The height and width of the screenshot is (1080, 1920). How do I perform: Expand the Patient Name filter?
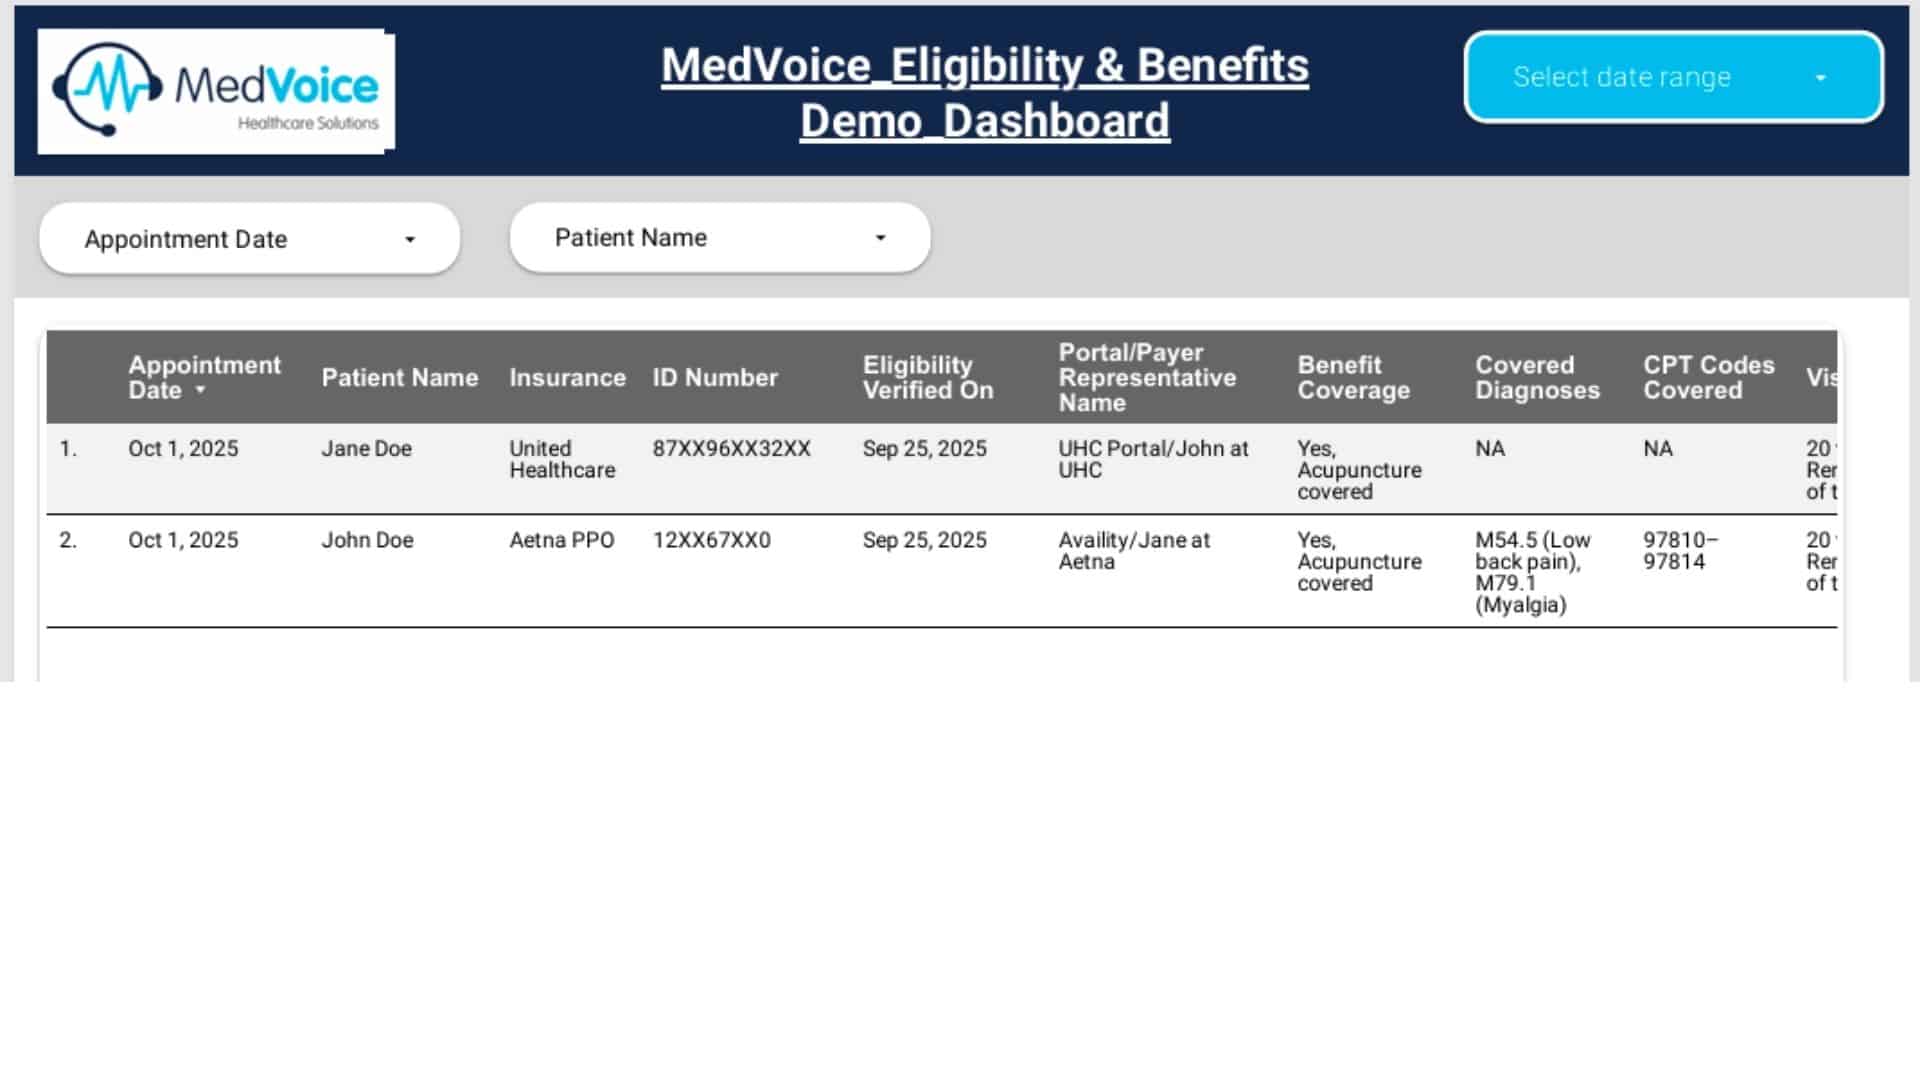718,237
